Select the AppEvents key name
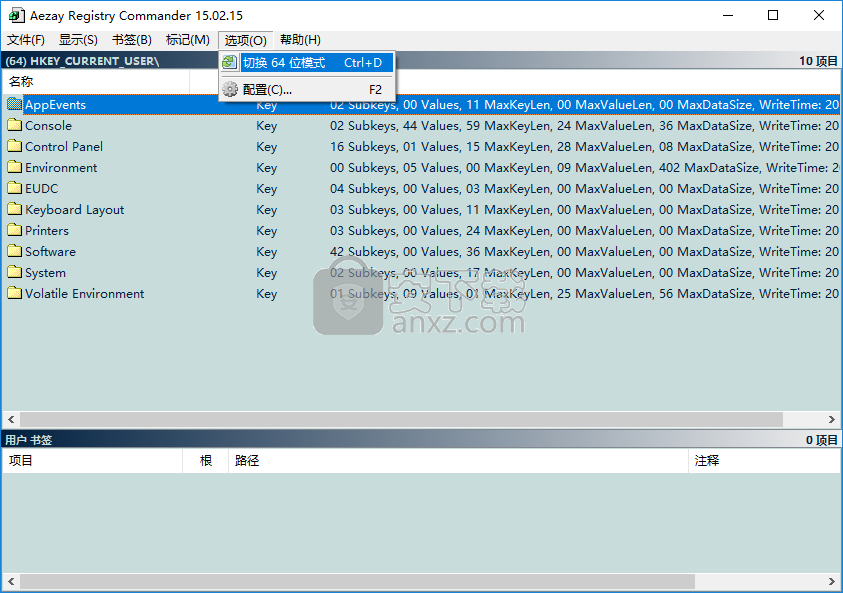The width and height of the screenshot is (843, 593). [x=55, y=104]
